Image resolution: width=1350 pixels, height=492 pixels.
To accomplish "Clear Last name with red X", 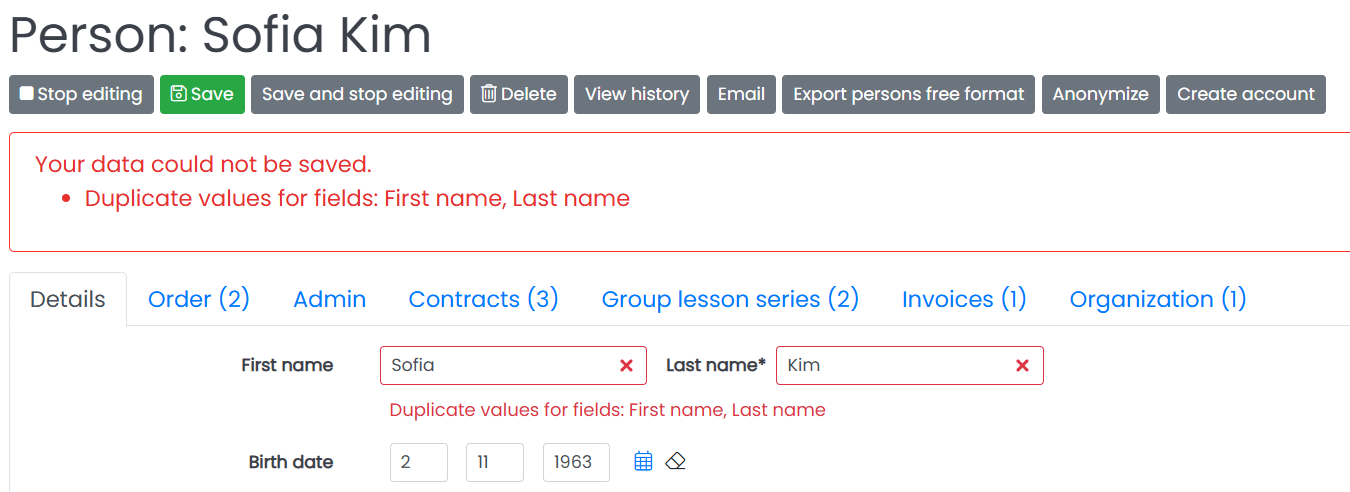I will point(1022,366).
